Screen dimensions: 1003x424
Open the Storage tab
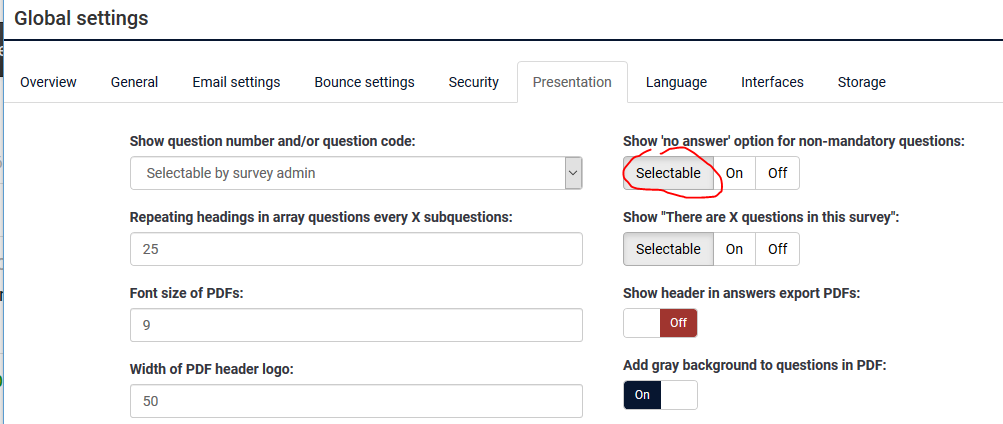861,82
